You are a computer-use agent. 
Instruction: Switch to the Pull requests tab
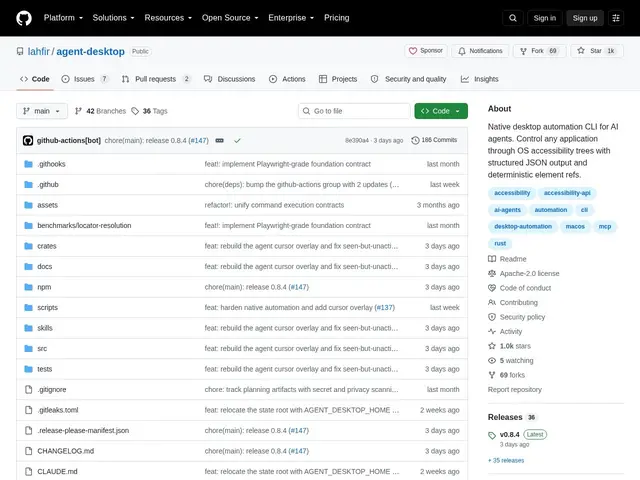156,79
